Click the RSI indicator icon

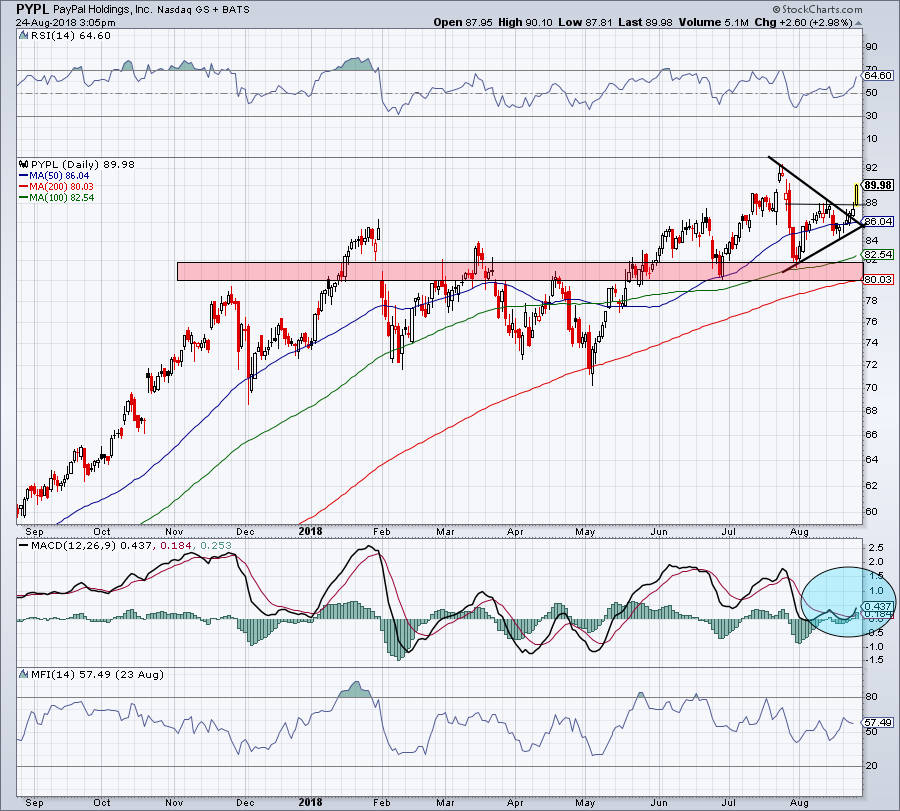23,35
